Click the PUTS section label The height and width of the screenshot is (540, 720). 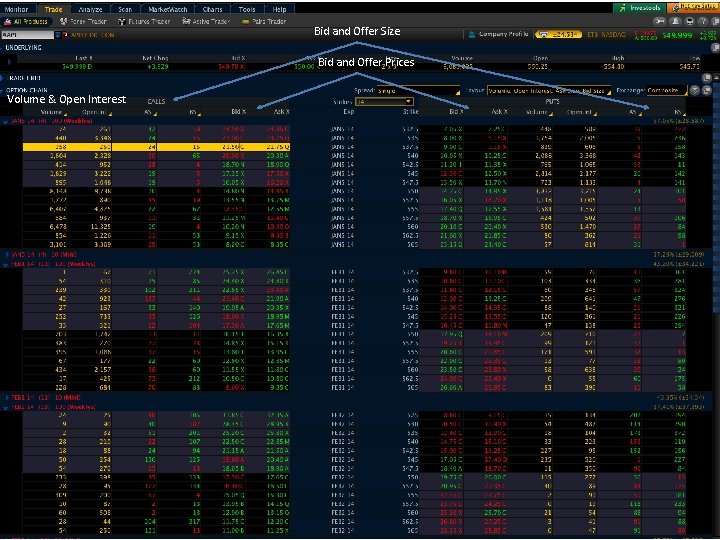coord(552,101)
